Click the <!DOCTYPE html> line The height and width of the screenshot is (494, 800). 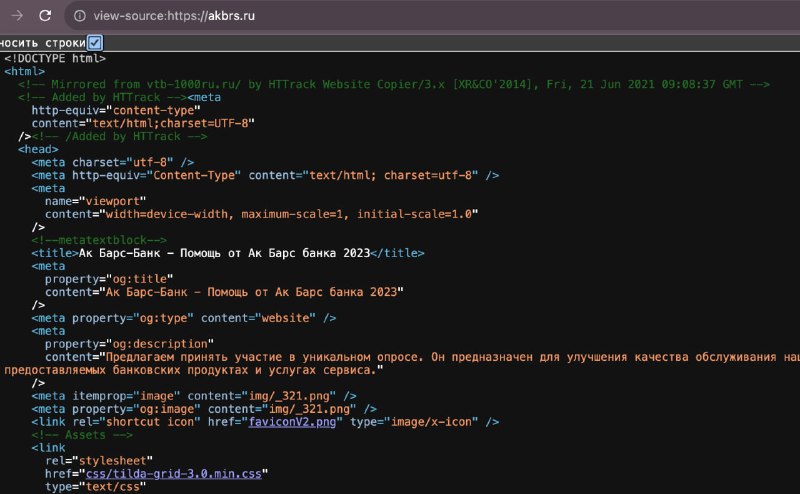pyautogui.click(x=55, y=58)
